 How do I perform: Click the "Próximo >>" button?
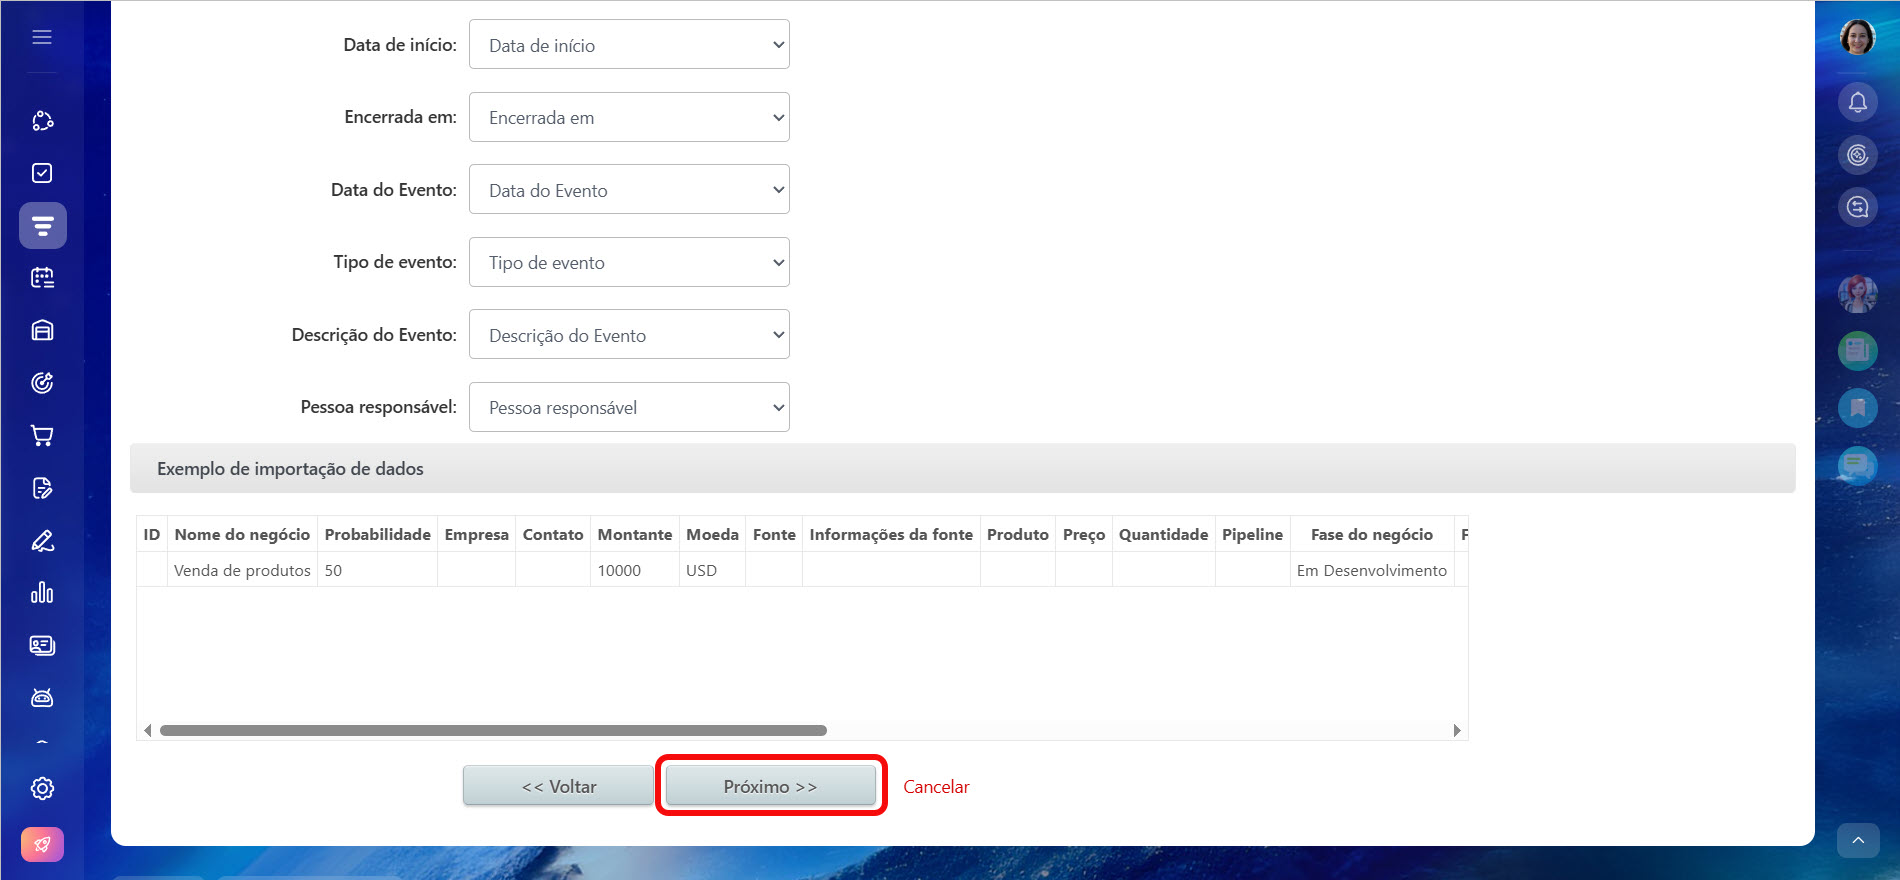pos(770,786)
